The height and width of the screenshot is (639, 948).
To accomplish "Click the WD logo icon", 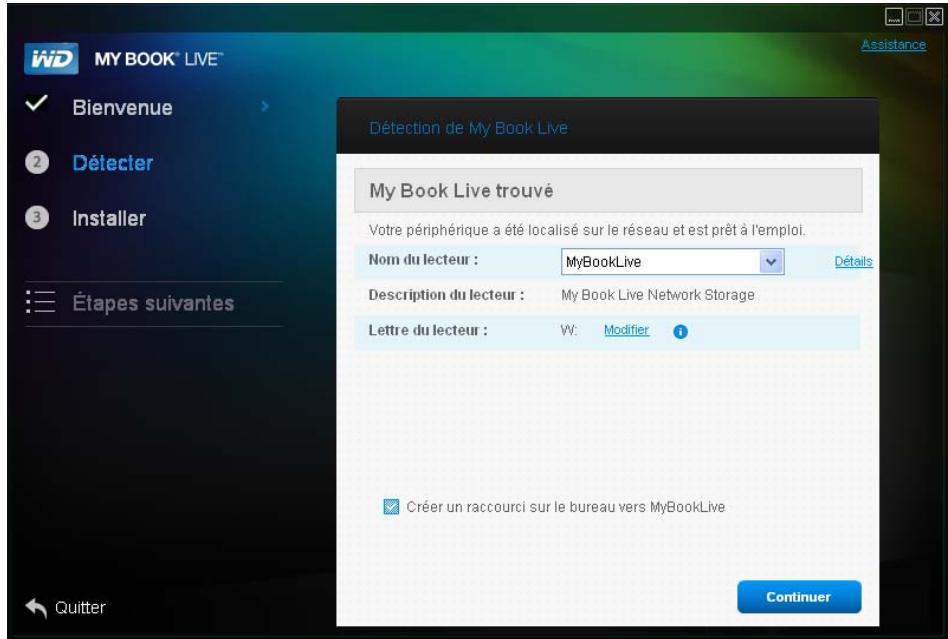I will pos(51,59).
